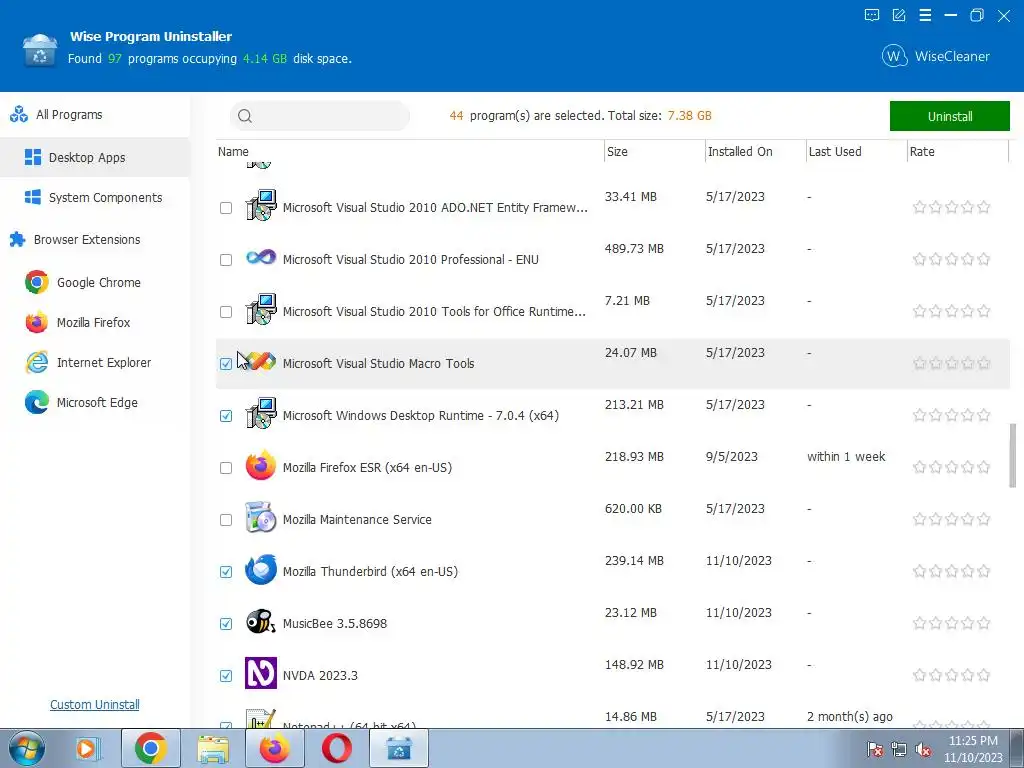Viewport: 1024px width, 768px height.
Task: Click the 'within 1 week' last used value
Action: coord(846,456)
